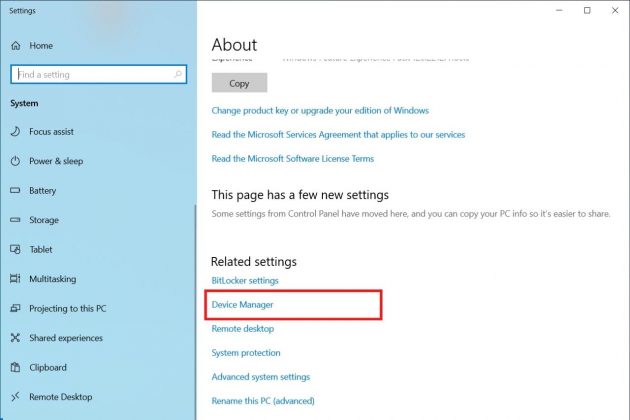Click the Battery icon in sidebar
Screen dimensions: 630x420
point(15,190)
